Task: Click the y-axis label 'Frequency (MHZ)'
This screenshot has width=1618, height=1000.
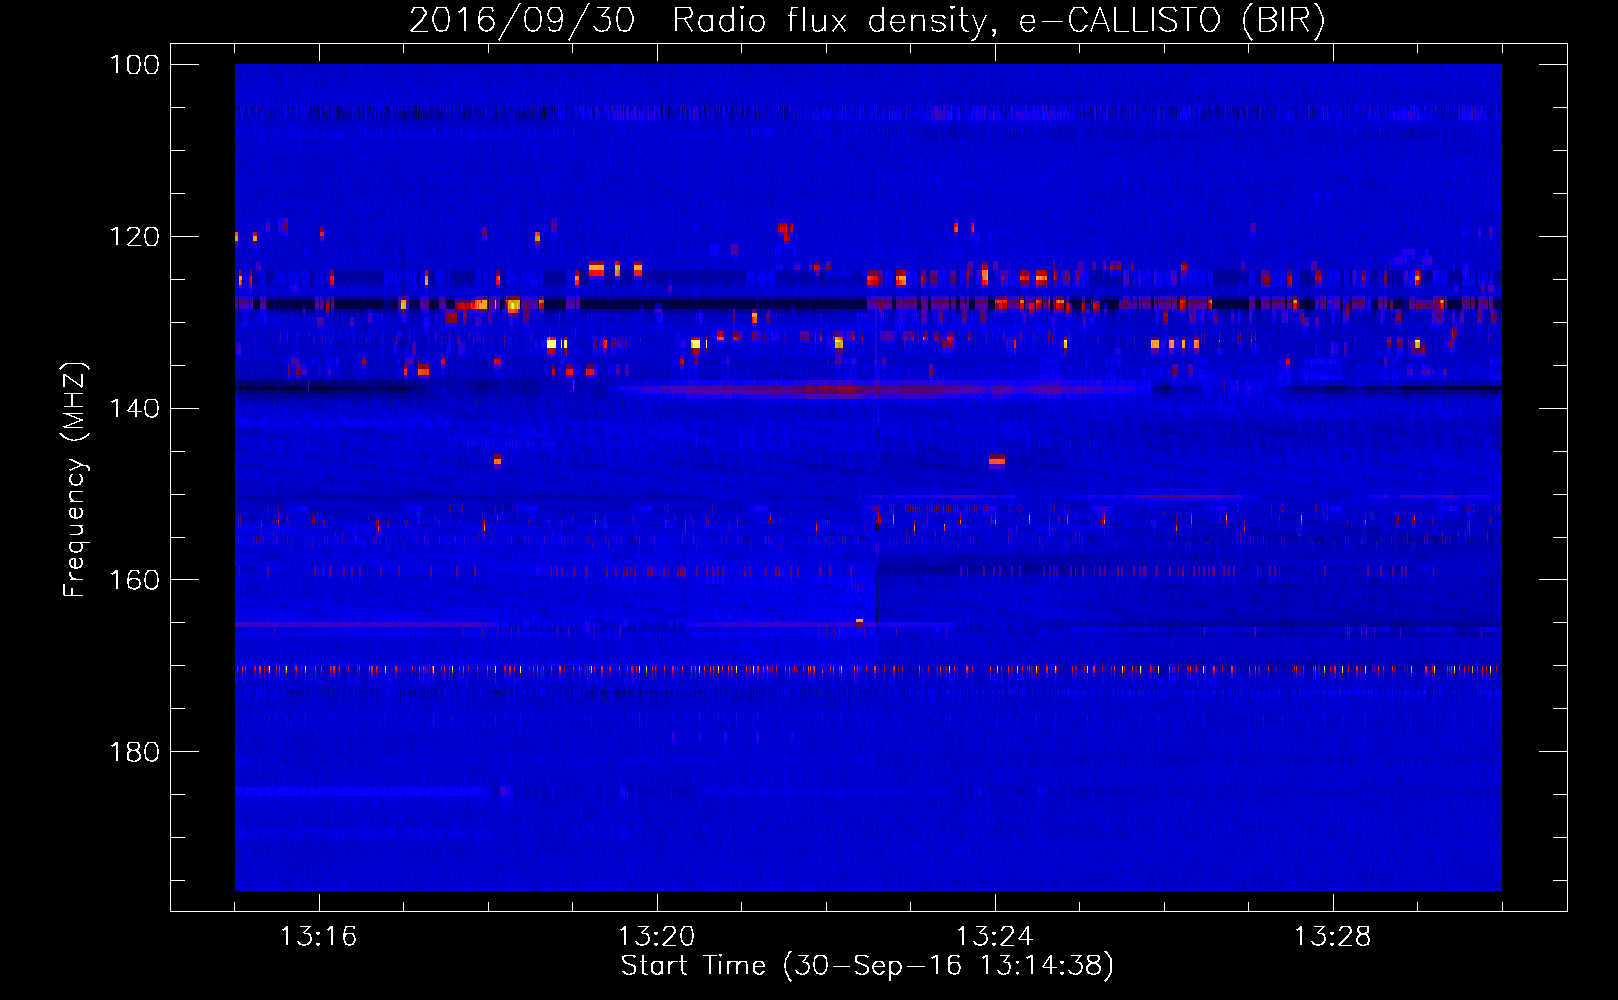Action: pyautogui.click(x=74, y=480)
